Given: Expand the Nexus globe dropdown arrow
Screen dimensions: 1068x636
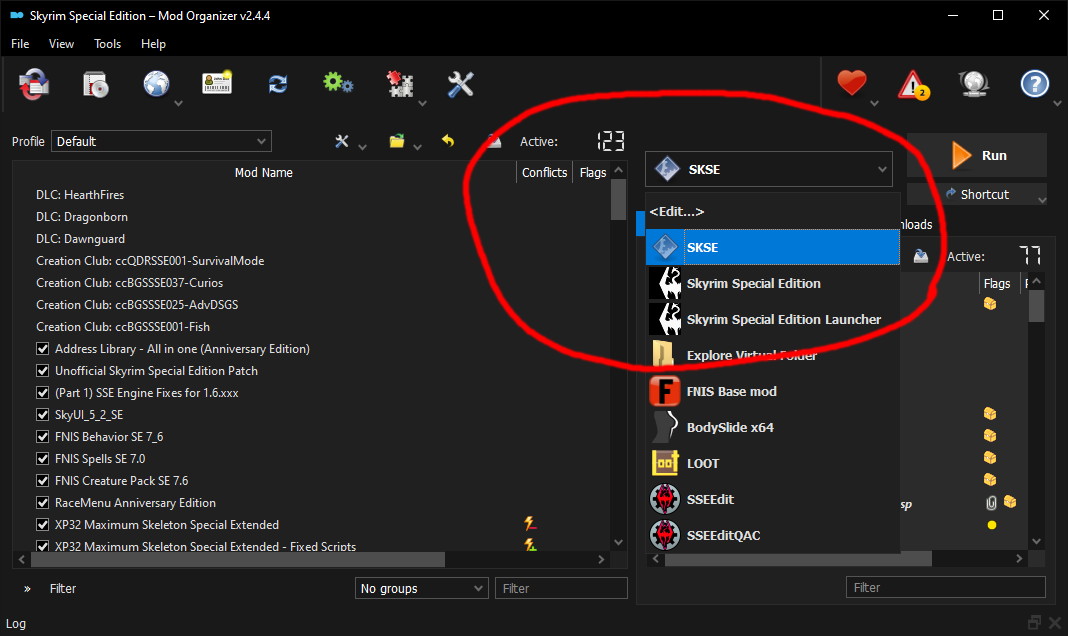Looking at the screenshot, I should point(178,104).
